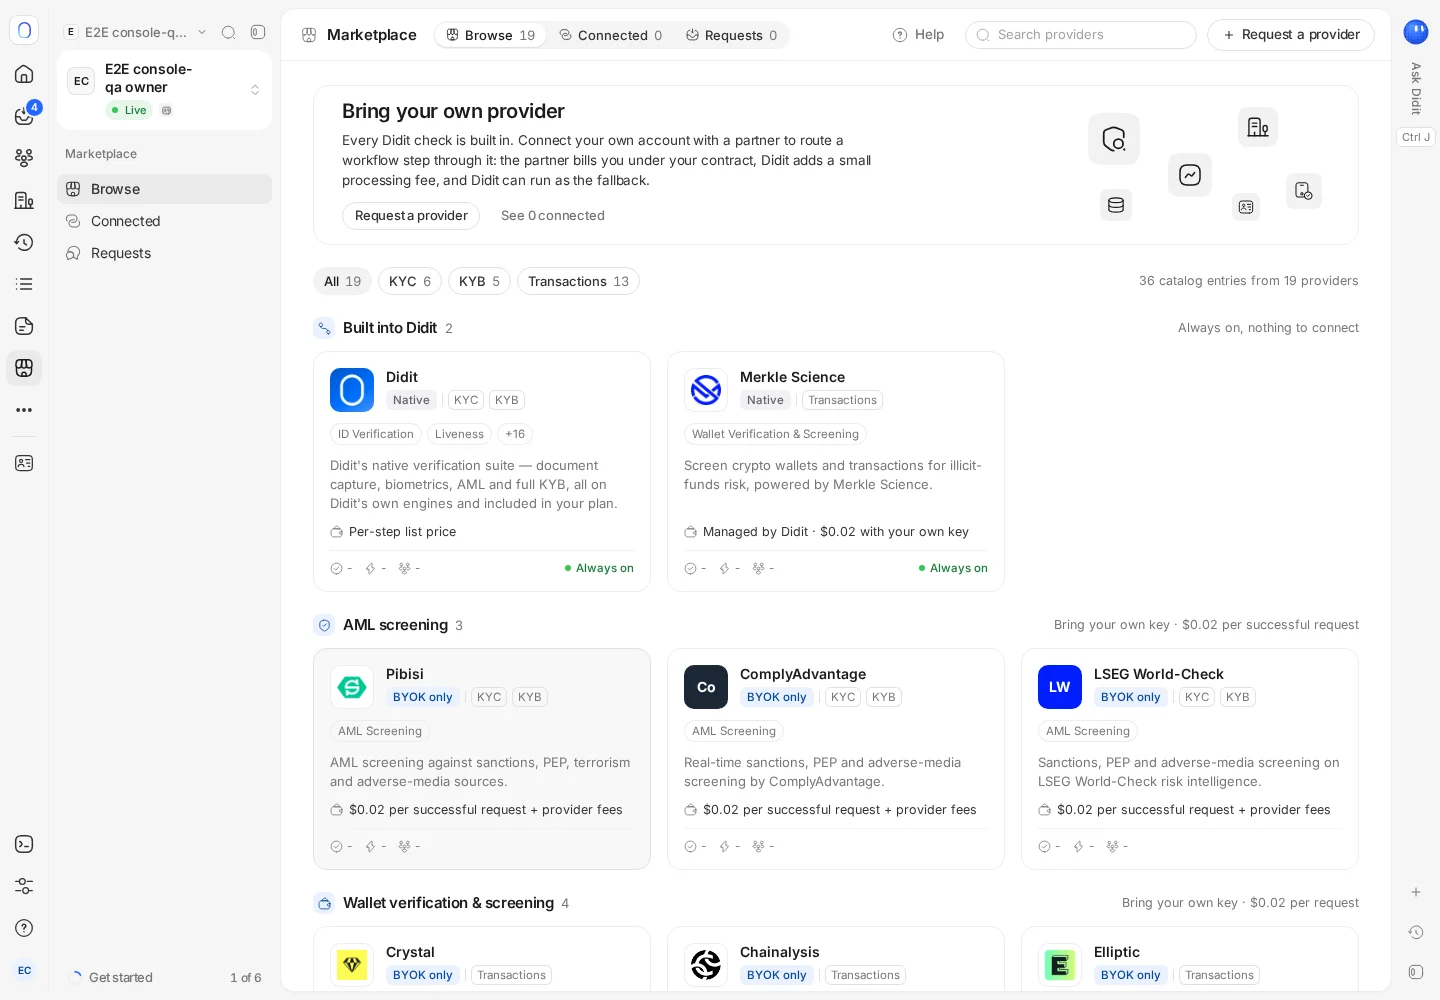Image resolution: width=1440 pixels, height=1000 pixels.
Task: Click the top-right Request a provider button
Action: [1291, 35]
